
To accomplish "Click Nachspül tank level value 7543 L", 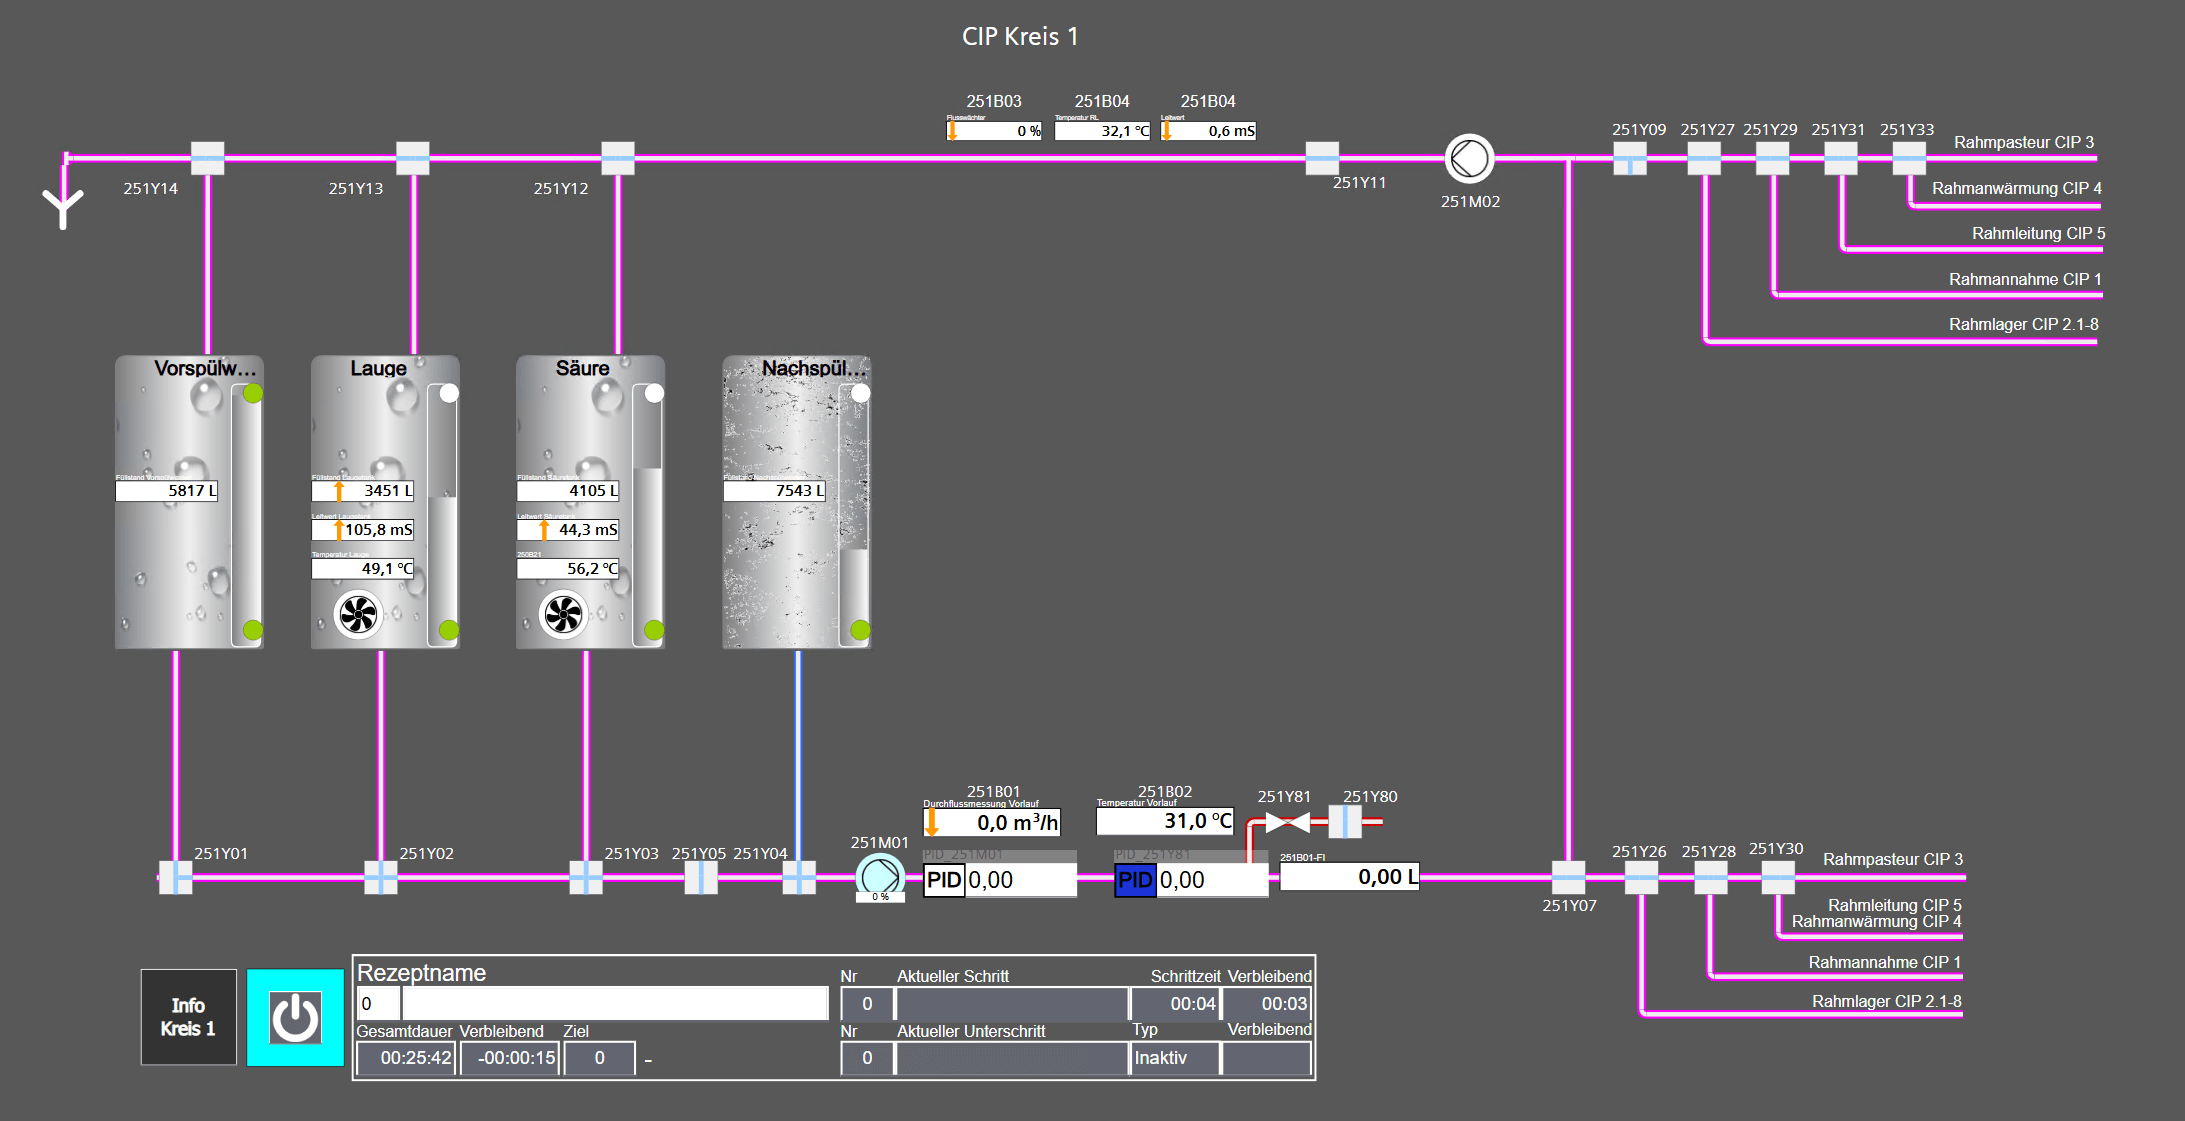I will 775,491.
